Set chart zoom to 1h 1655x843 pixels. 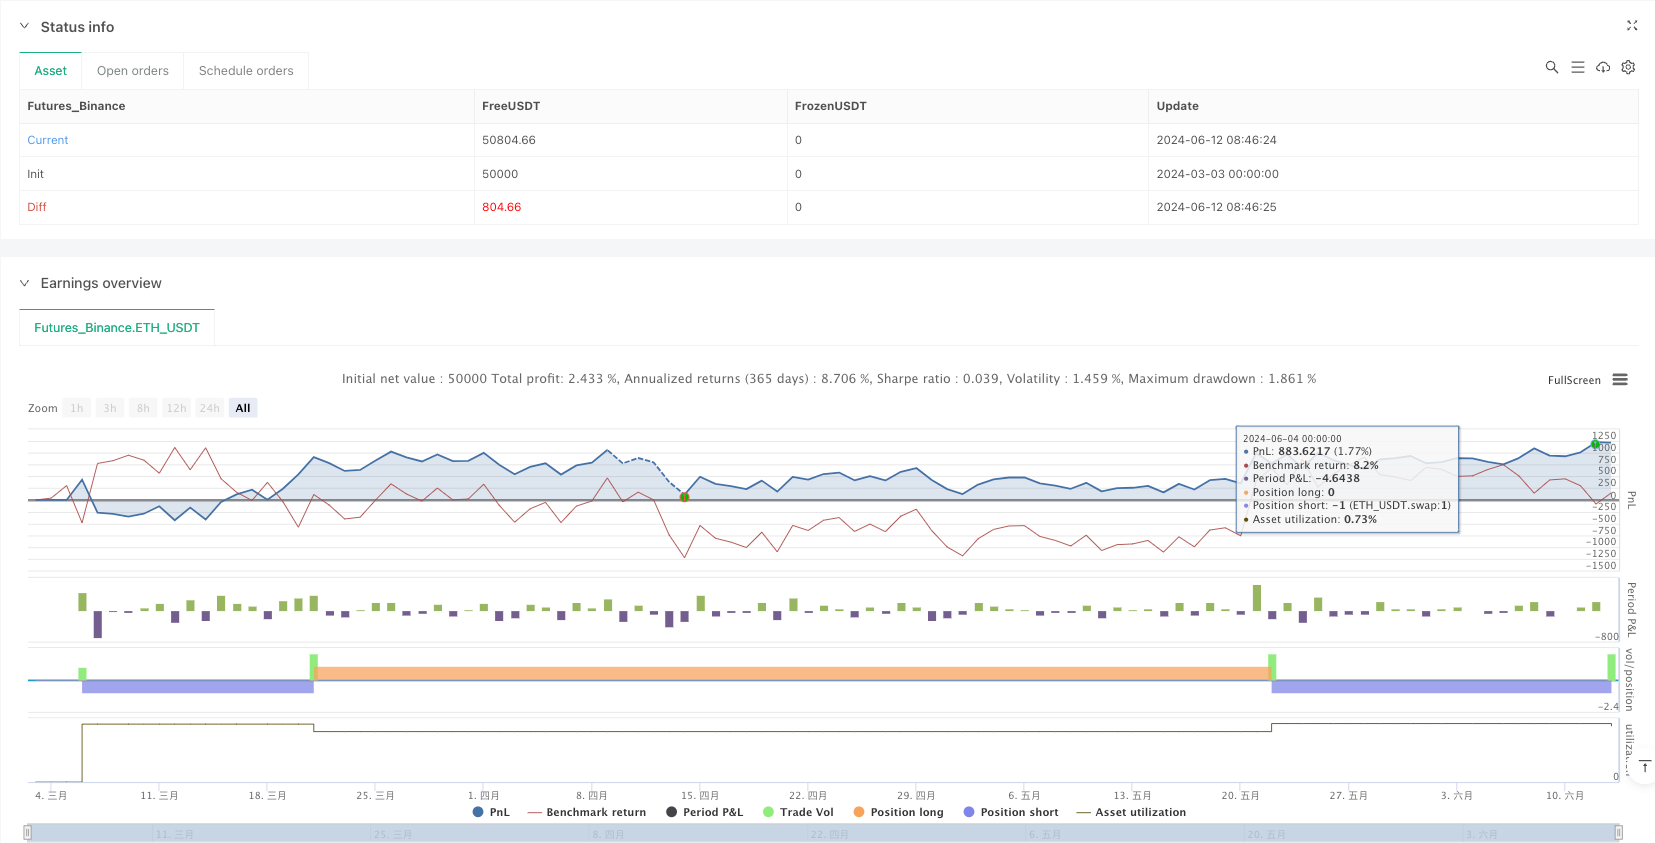click(x=77, y=408)
